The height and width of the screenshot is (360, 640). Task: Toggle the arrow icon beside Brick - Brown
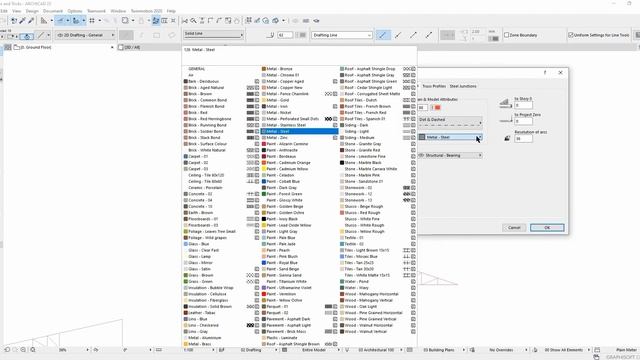click(x=257, y=94)
